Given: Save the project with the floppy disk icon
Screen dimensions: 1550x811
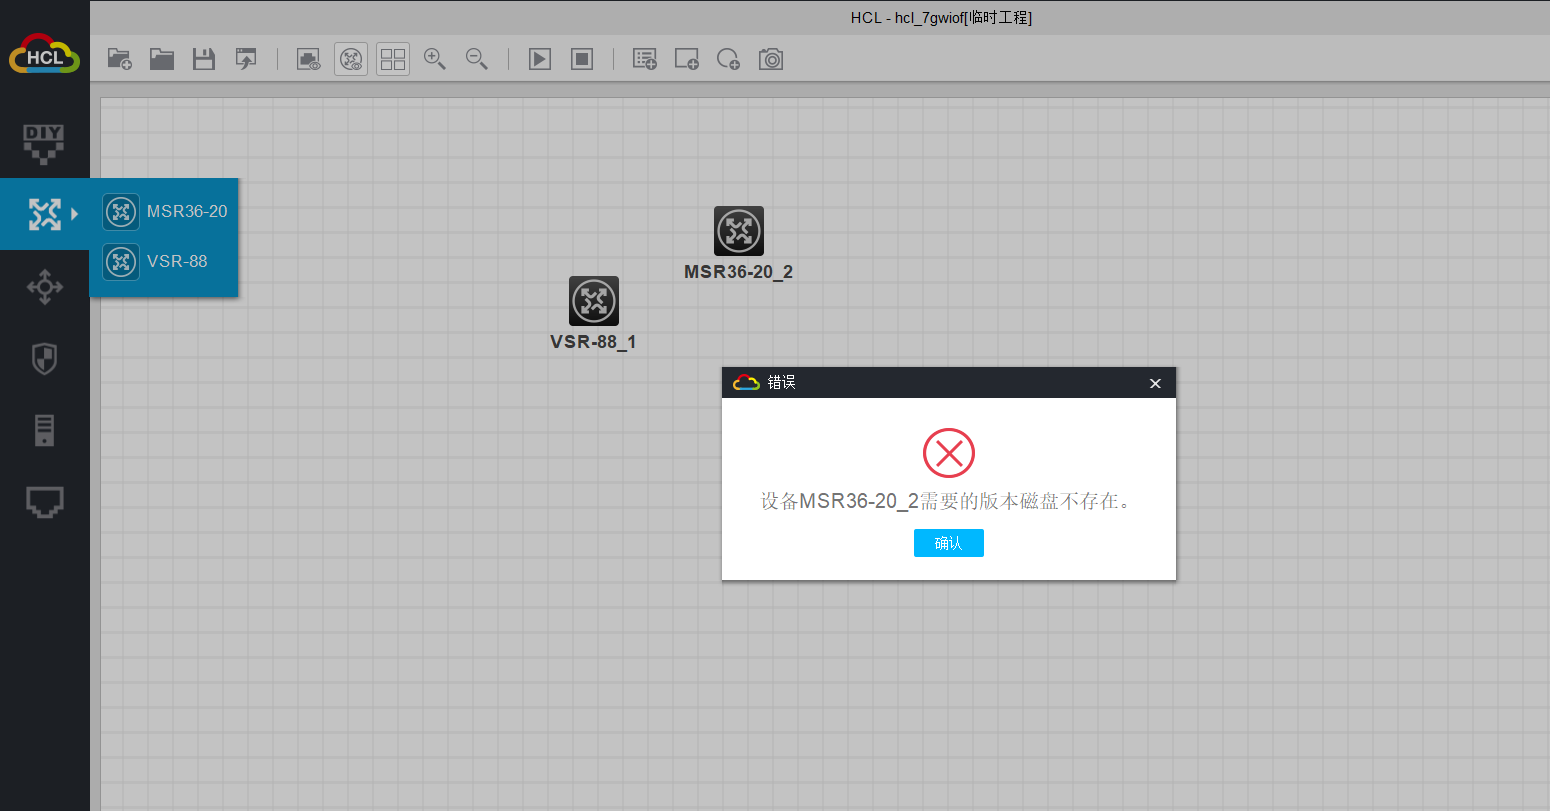Looking at the screenshot, I should (x=204, y=59).
